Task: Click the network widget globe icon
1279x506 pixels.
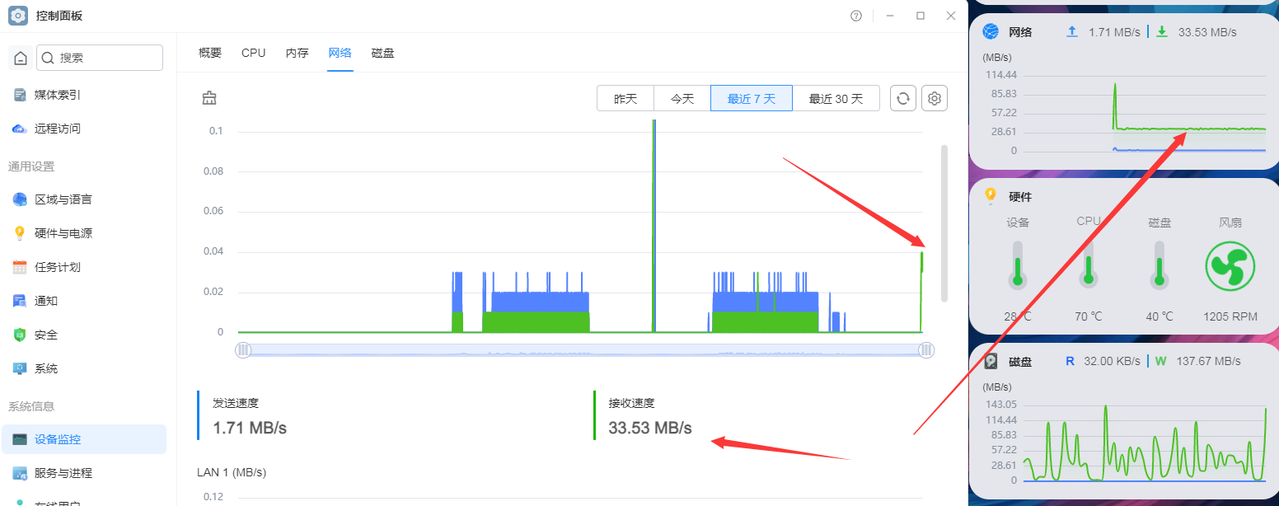Action: (991, 32)
